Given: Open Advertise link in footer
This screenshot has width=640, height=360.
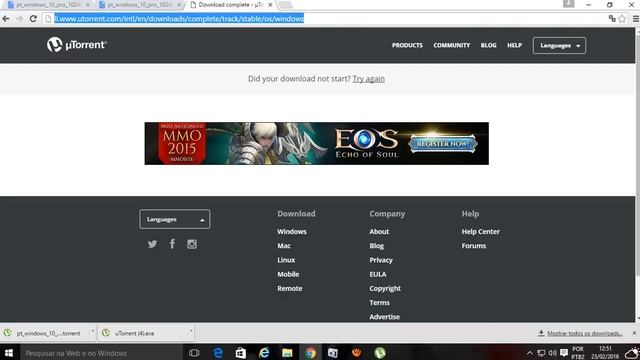Looking at the screenshot, I should pyautogui.click(x=384, y=317).
